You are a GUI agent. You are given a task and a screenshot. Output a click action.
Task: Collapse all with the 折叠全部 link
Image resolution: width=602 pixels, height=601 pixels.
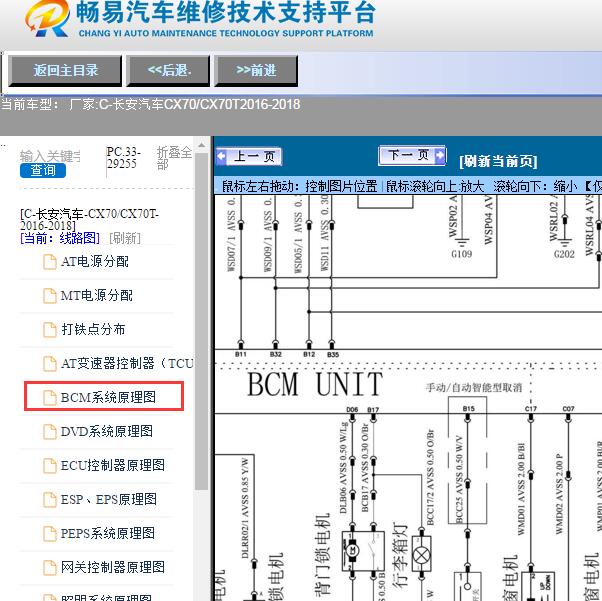coord(174,157)
